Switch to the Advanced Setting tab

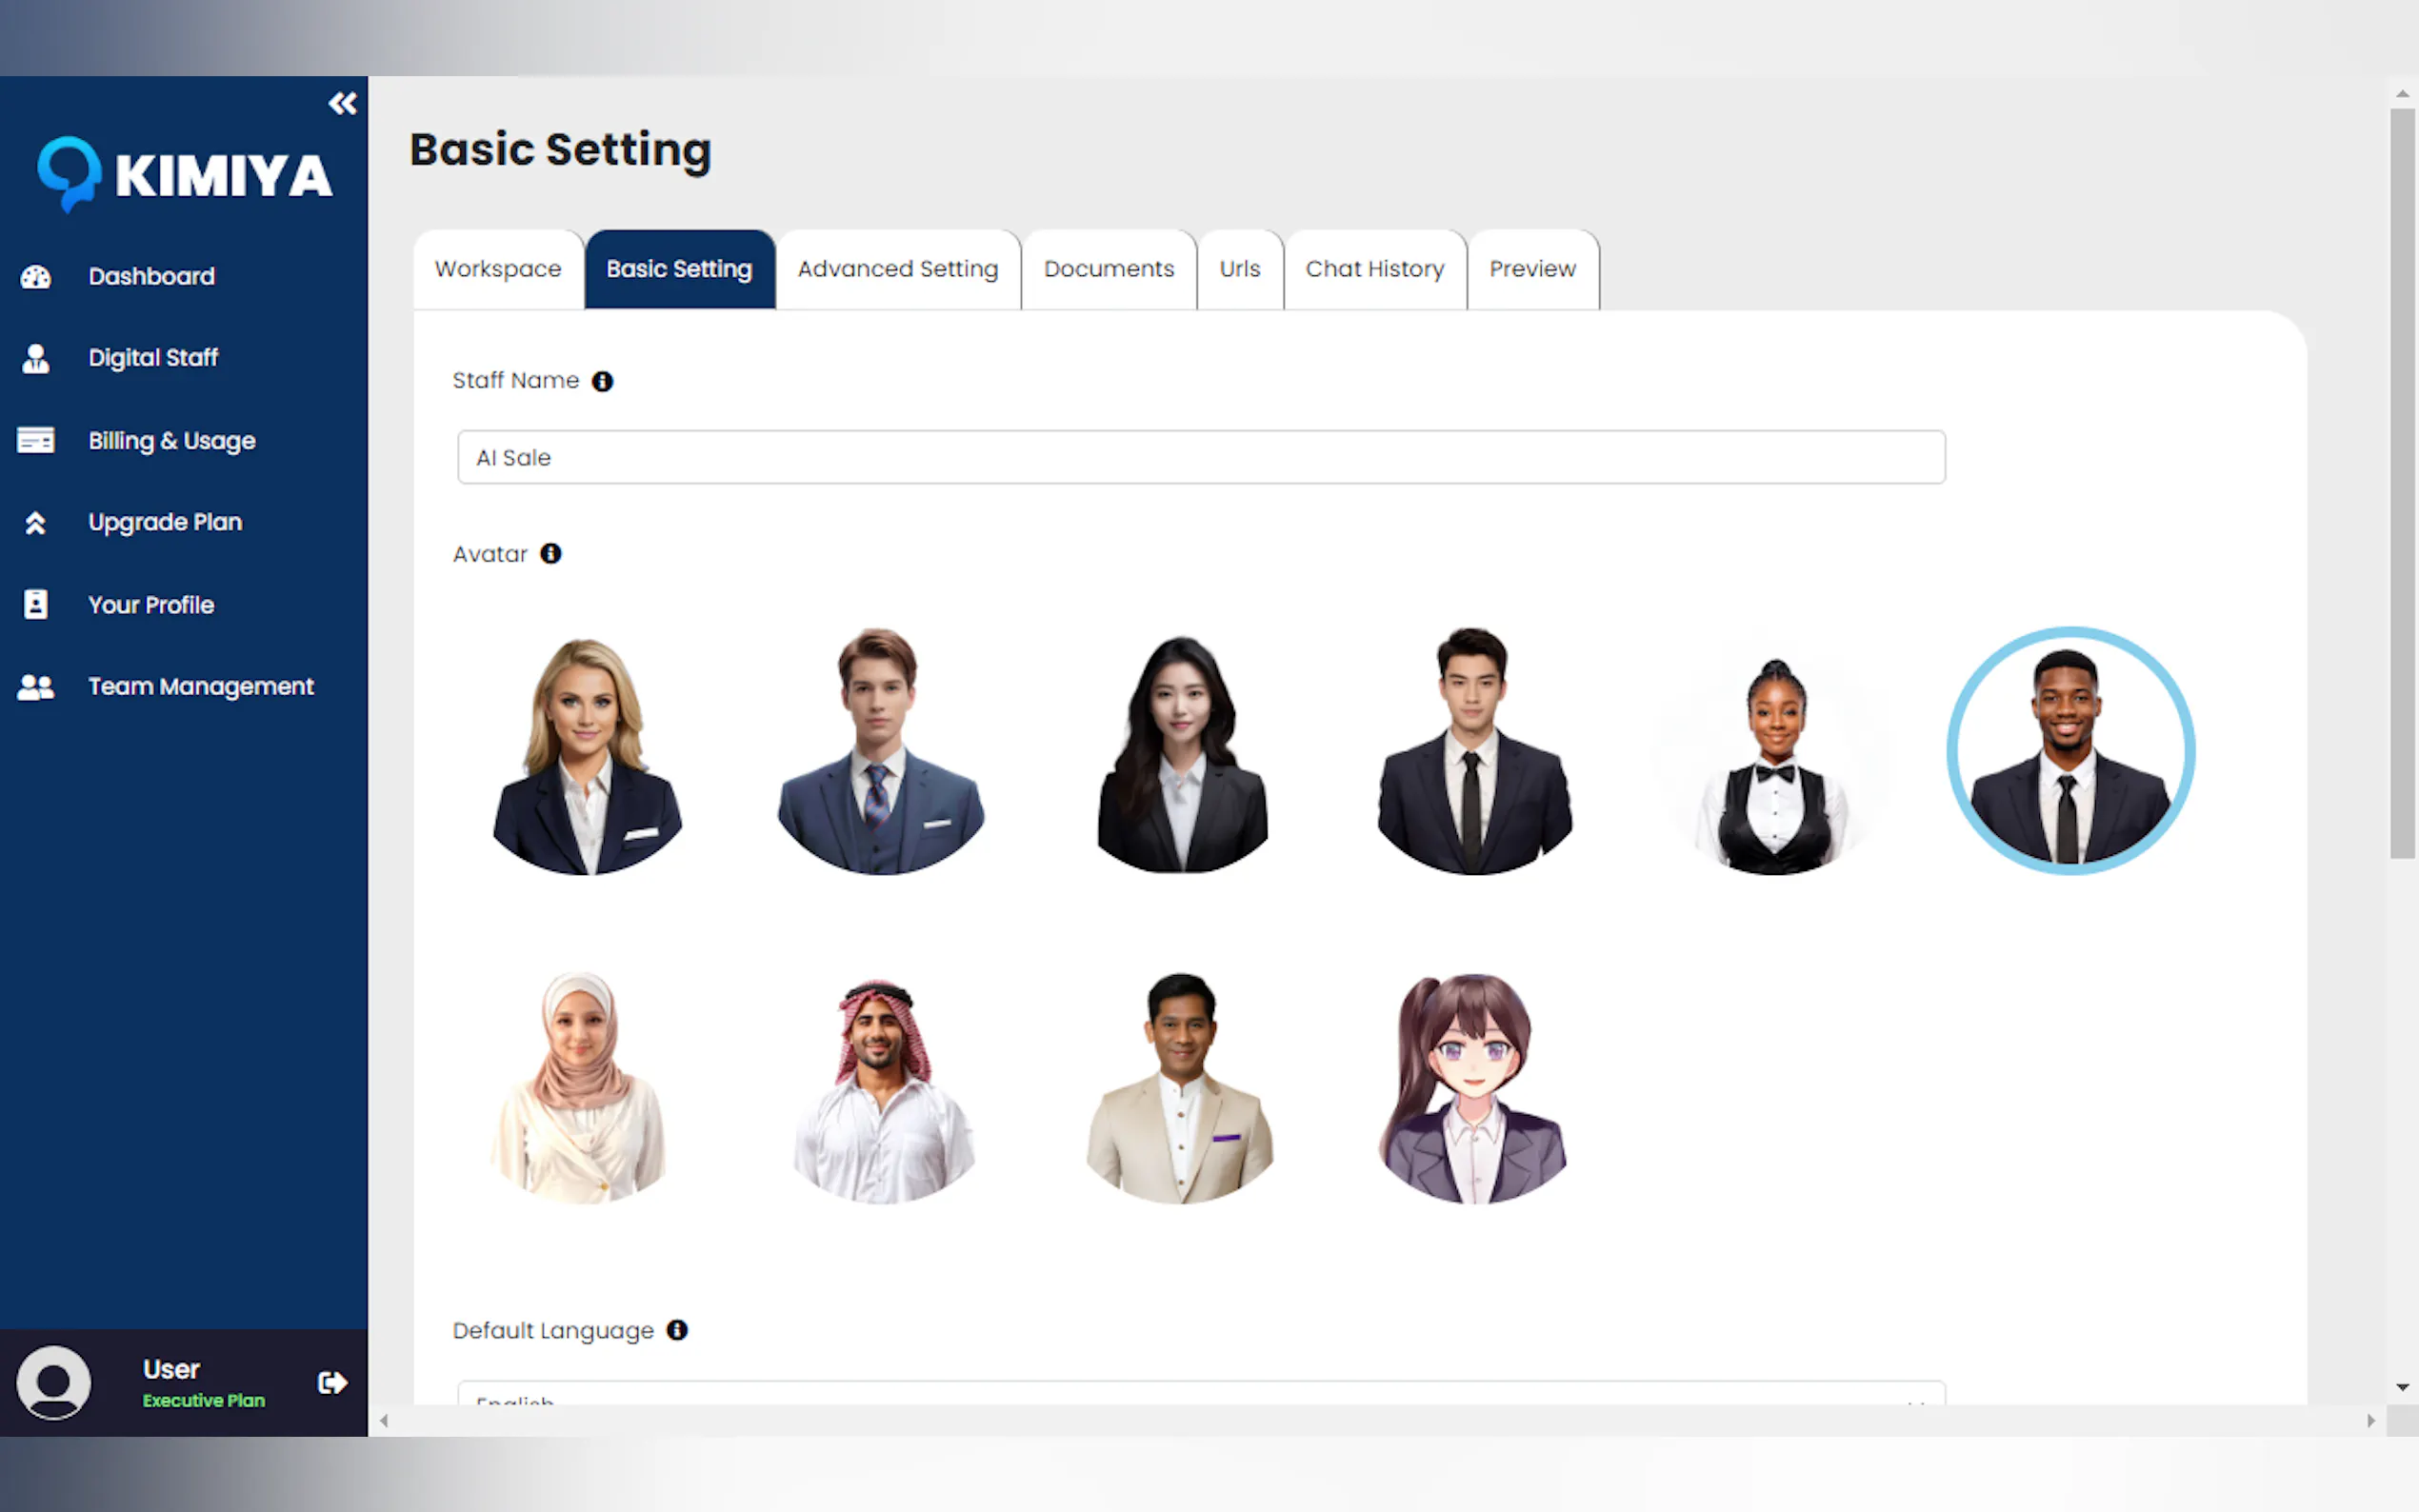897,269
